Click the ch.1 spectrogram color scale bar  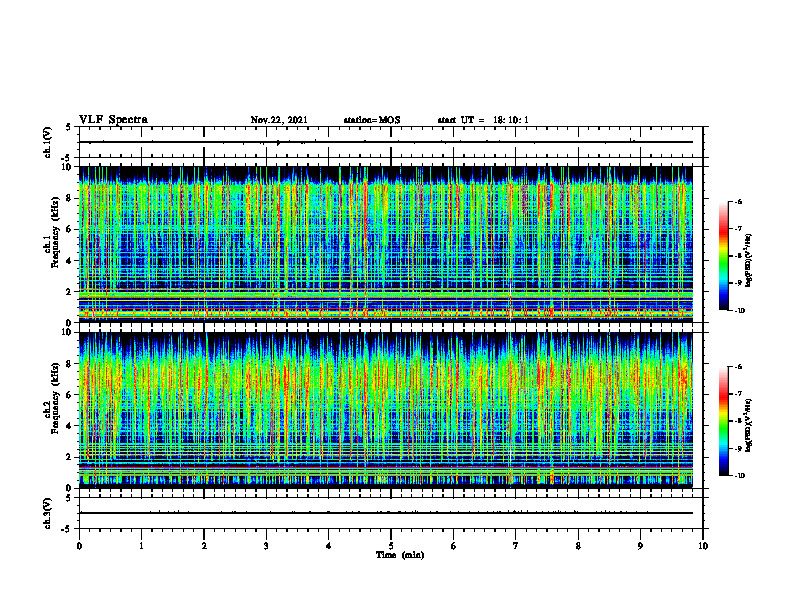[724, 256]
